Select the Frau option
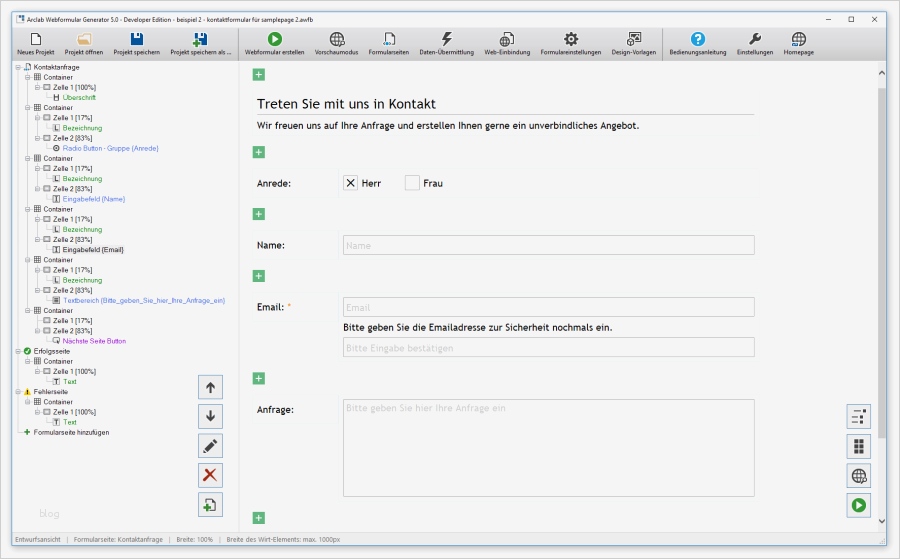The height and width of the screenshot is (559, 900). coord(412,183)
